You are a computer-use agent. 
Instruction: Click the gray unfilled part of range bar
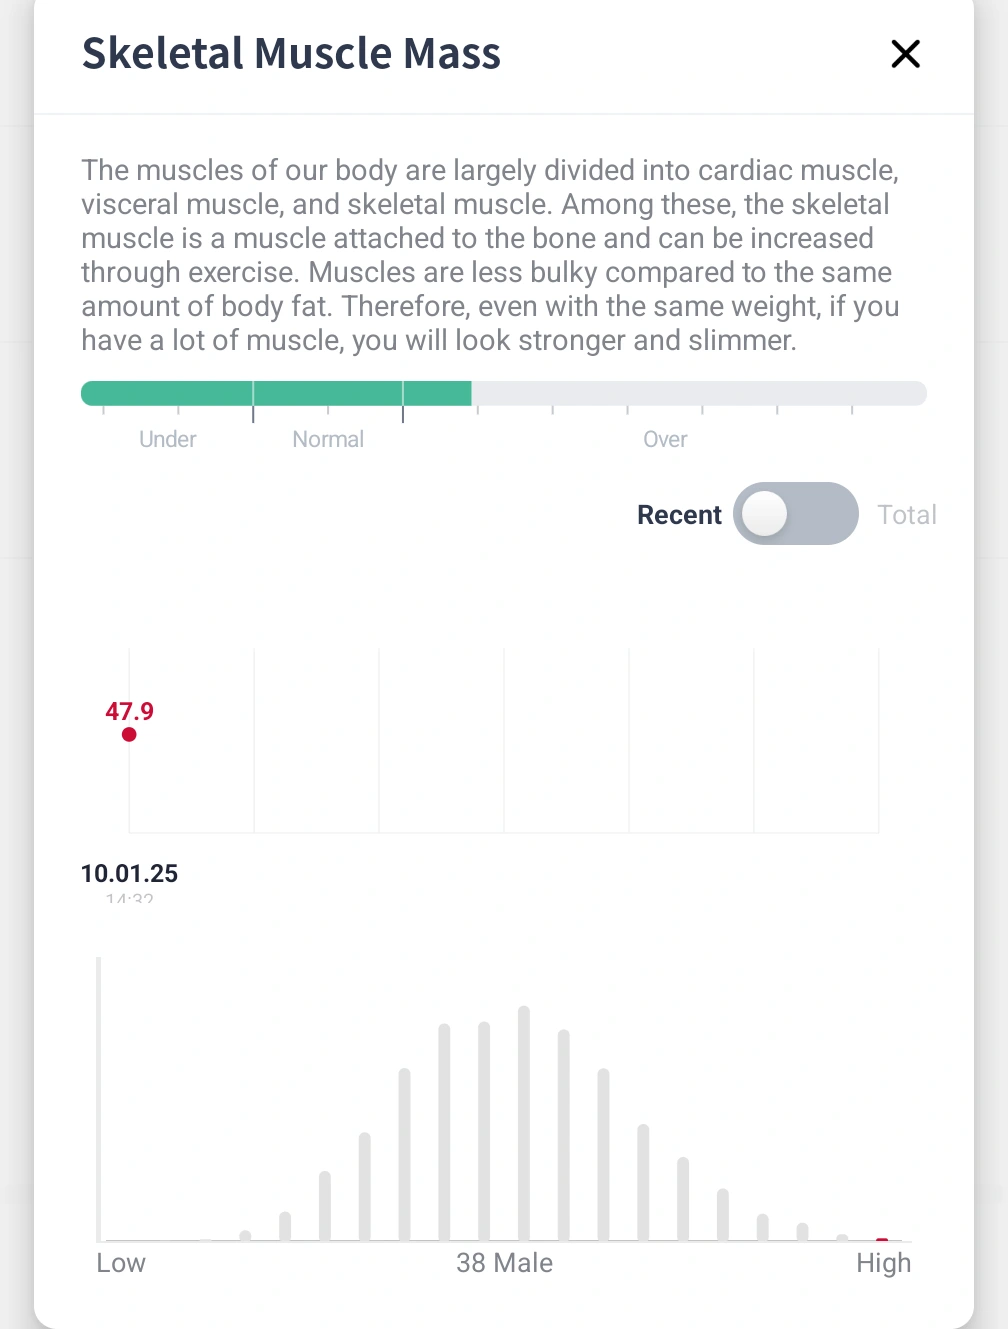pyautogui.click(x=698, y=393)
